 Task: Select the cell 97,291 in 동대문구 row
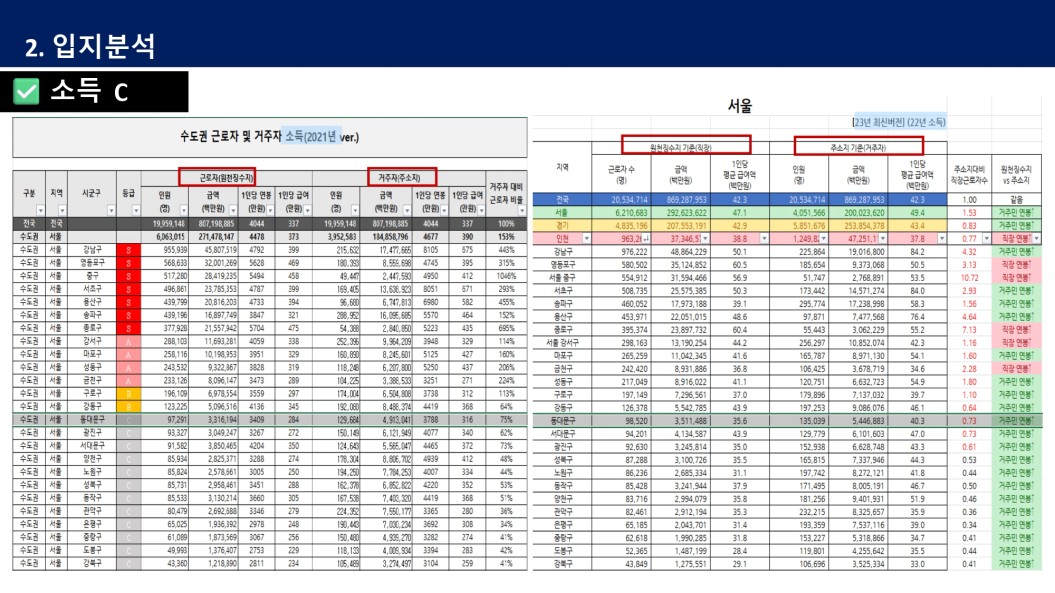click(165, 419)
